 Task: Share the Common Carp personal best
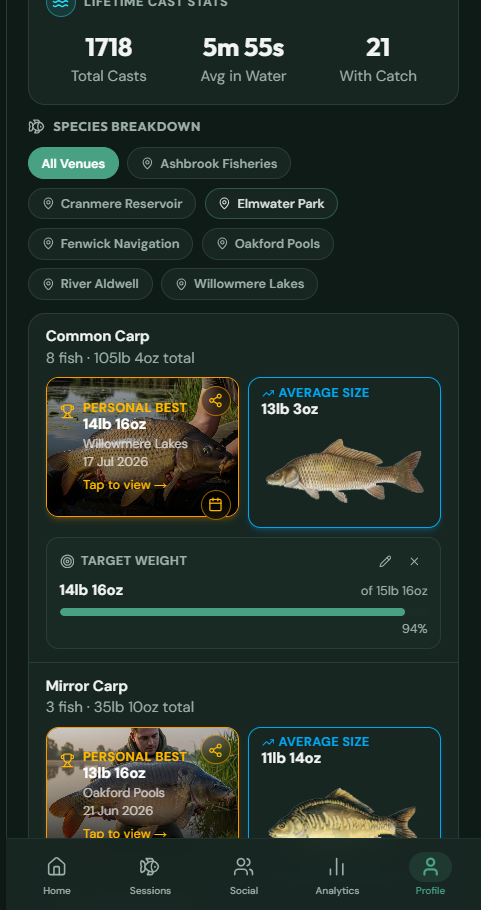pyautogui.click(x=216, y=401)
